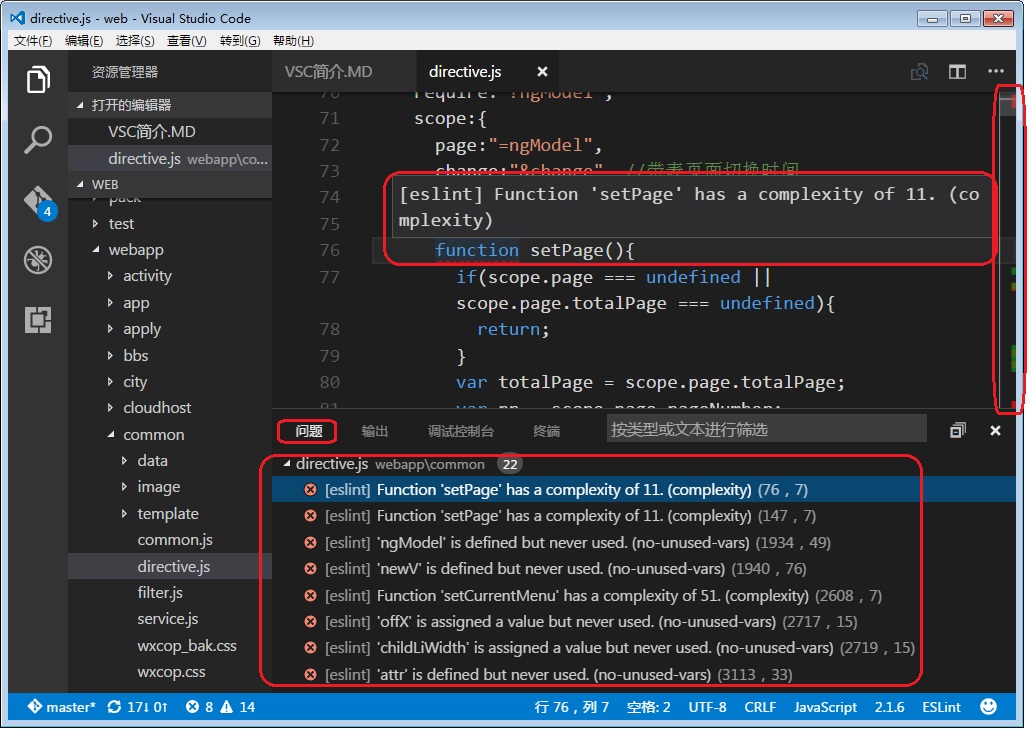The height and width of the screenshot is (729, 1034).
Task: Click the git branch master* indicator
Action: click(61, 707)
